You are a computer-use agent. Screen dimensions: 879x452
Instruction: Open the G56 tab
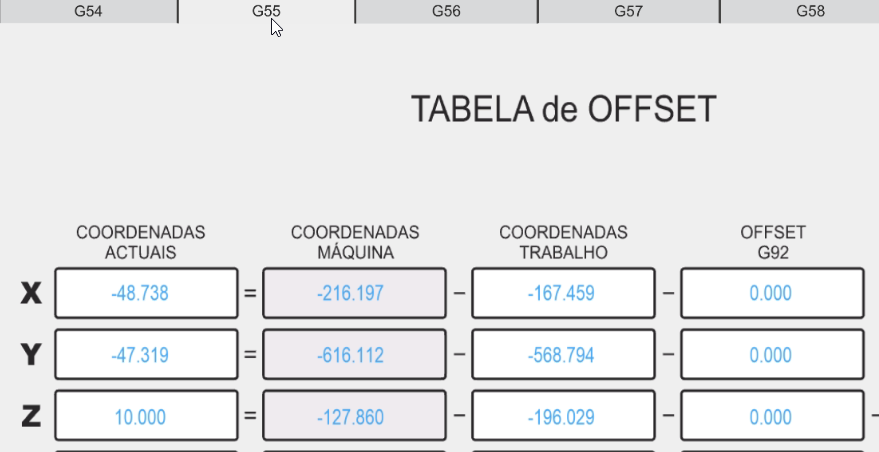(446, 11)
